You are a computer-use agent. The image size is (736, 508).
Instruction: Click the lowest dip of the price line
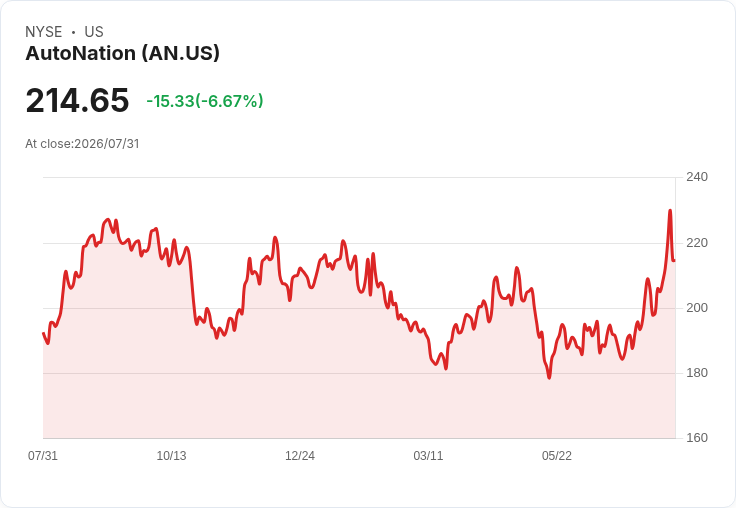[x=549, y=377]
